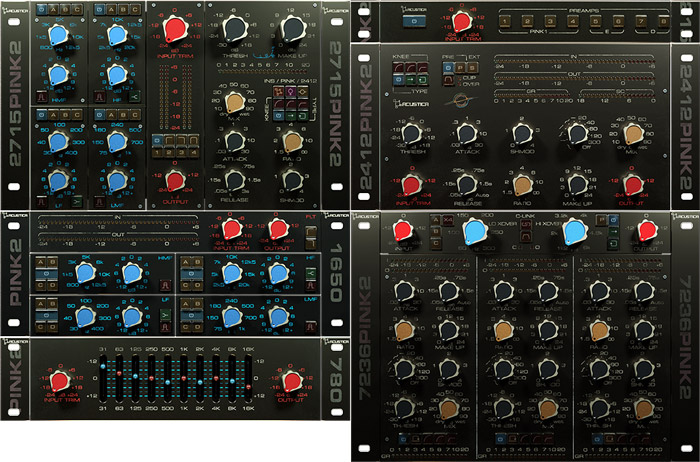700x462 pixels.
Task: Toggle power on 7236 Pink2 top right
Action: [x=613, y=220]
